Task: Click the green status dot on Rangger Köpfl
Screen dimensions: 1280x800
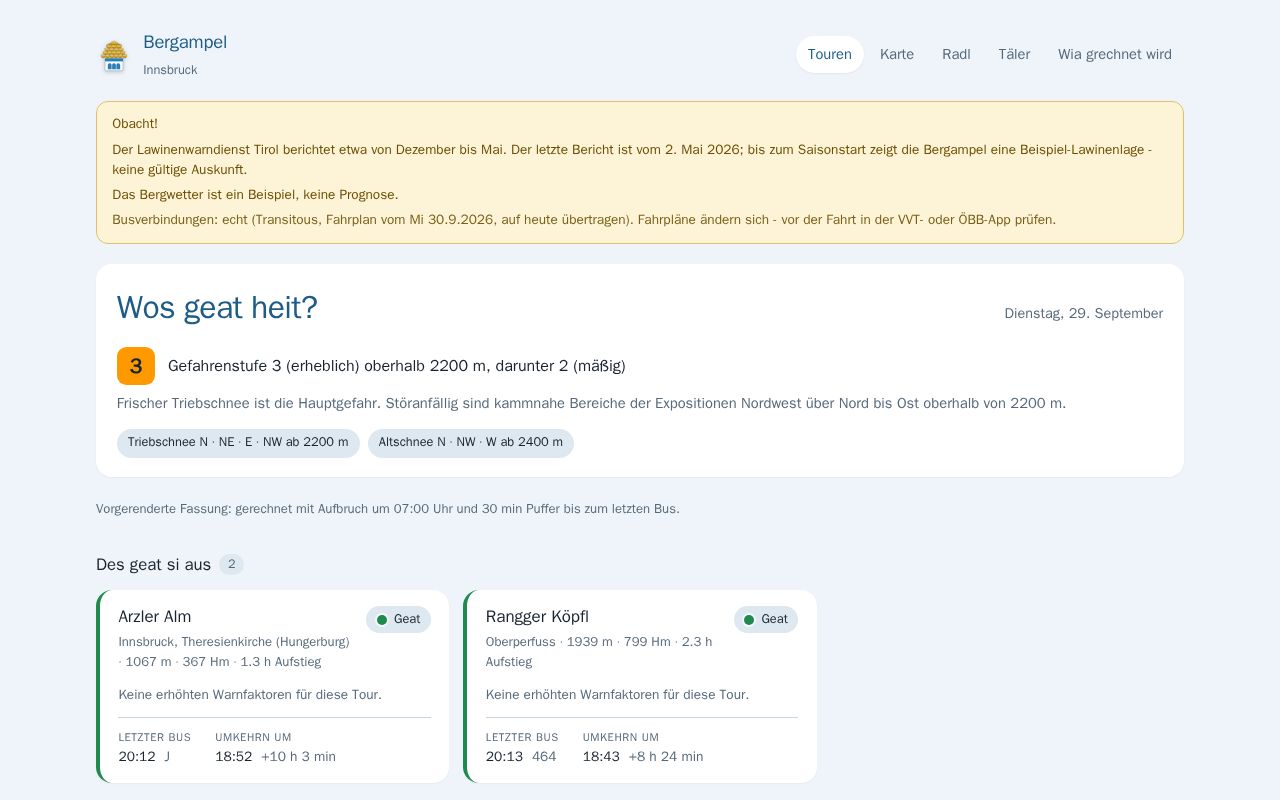Action: (x=749, y=620)
